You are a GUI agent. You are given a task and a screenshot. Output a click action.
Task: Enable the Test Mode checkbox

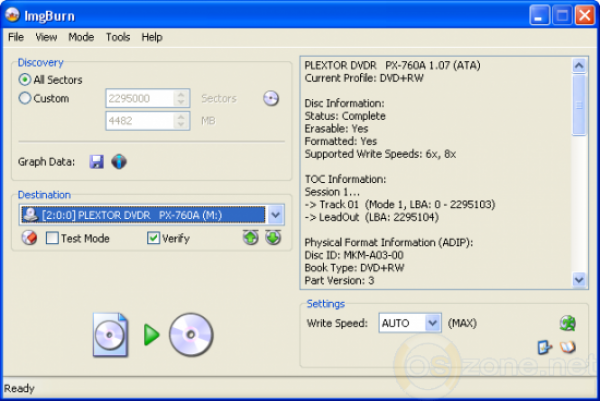pyautogui.click(x=52, y=238)
